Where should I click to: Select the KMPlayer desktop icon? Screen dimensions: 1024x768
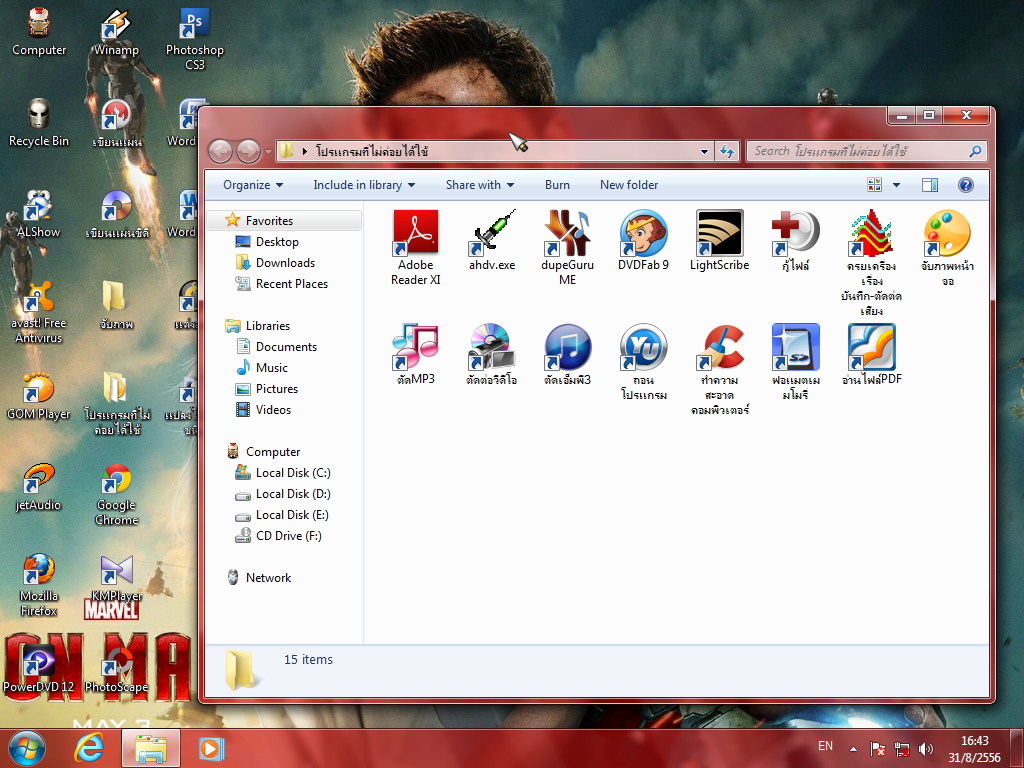pyautogui.click(x=116, y=578)
